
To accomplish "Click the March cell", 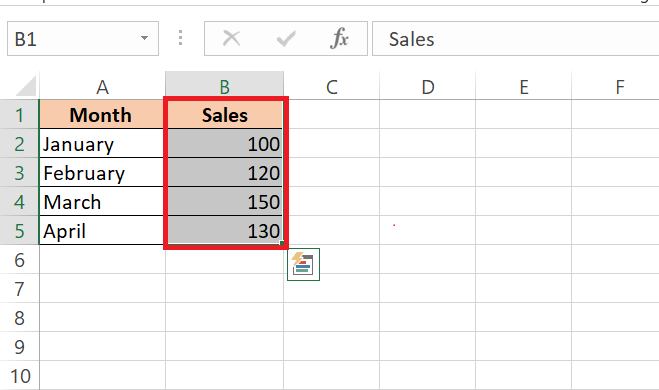I will tap(101, 202).
